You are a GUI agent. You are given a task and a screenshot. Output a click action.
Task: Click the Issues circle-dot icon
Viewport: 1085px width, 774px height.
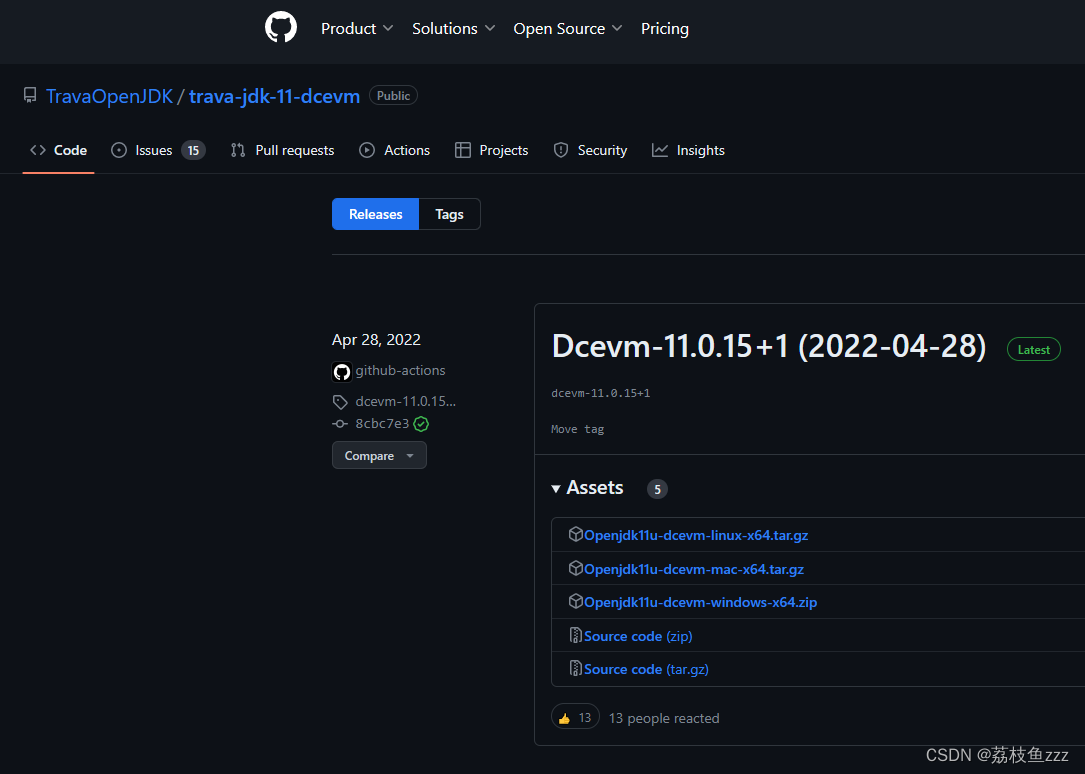click(x=119, y=150)
